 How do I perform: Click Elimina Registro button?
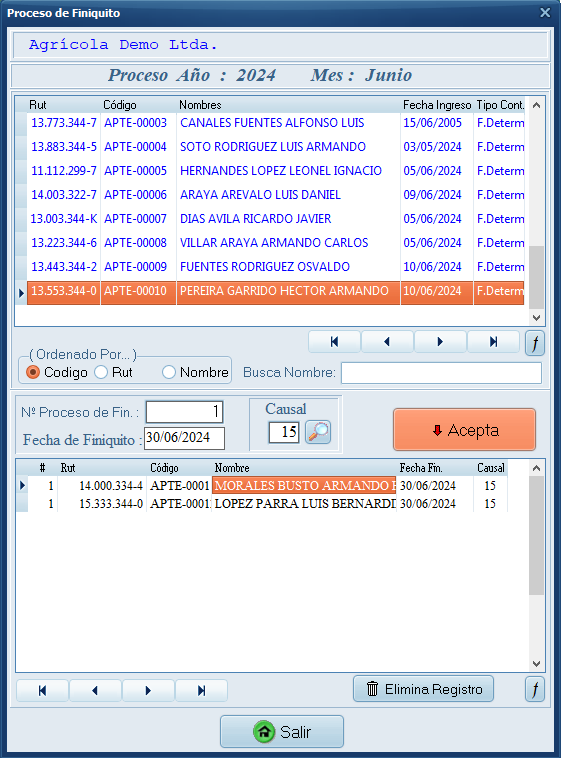(424, 689)
